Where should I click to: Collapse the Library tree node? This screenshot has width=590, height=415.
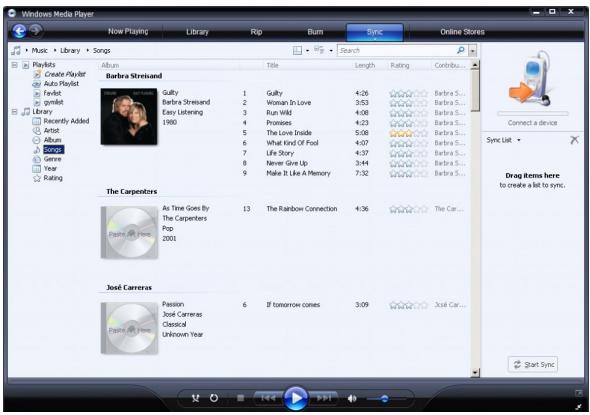14,112
